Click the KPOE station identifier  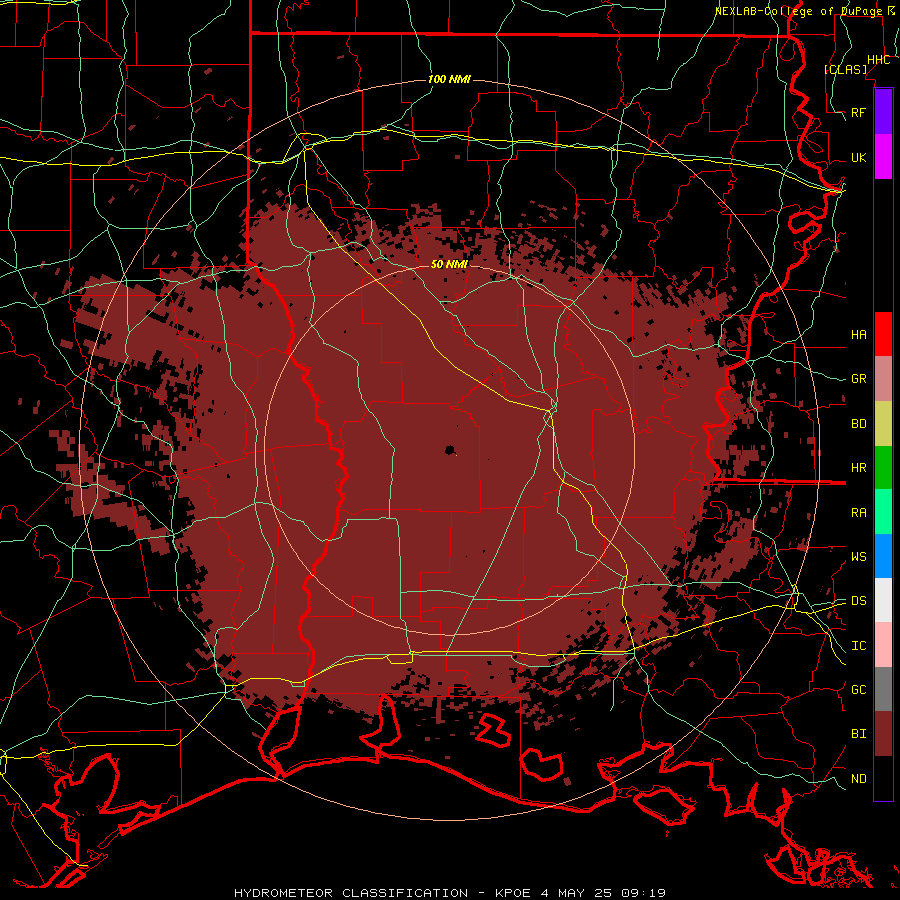pyautogui.click(x=514, y=893)
